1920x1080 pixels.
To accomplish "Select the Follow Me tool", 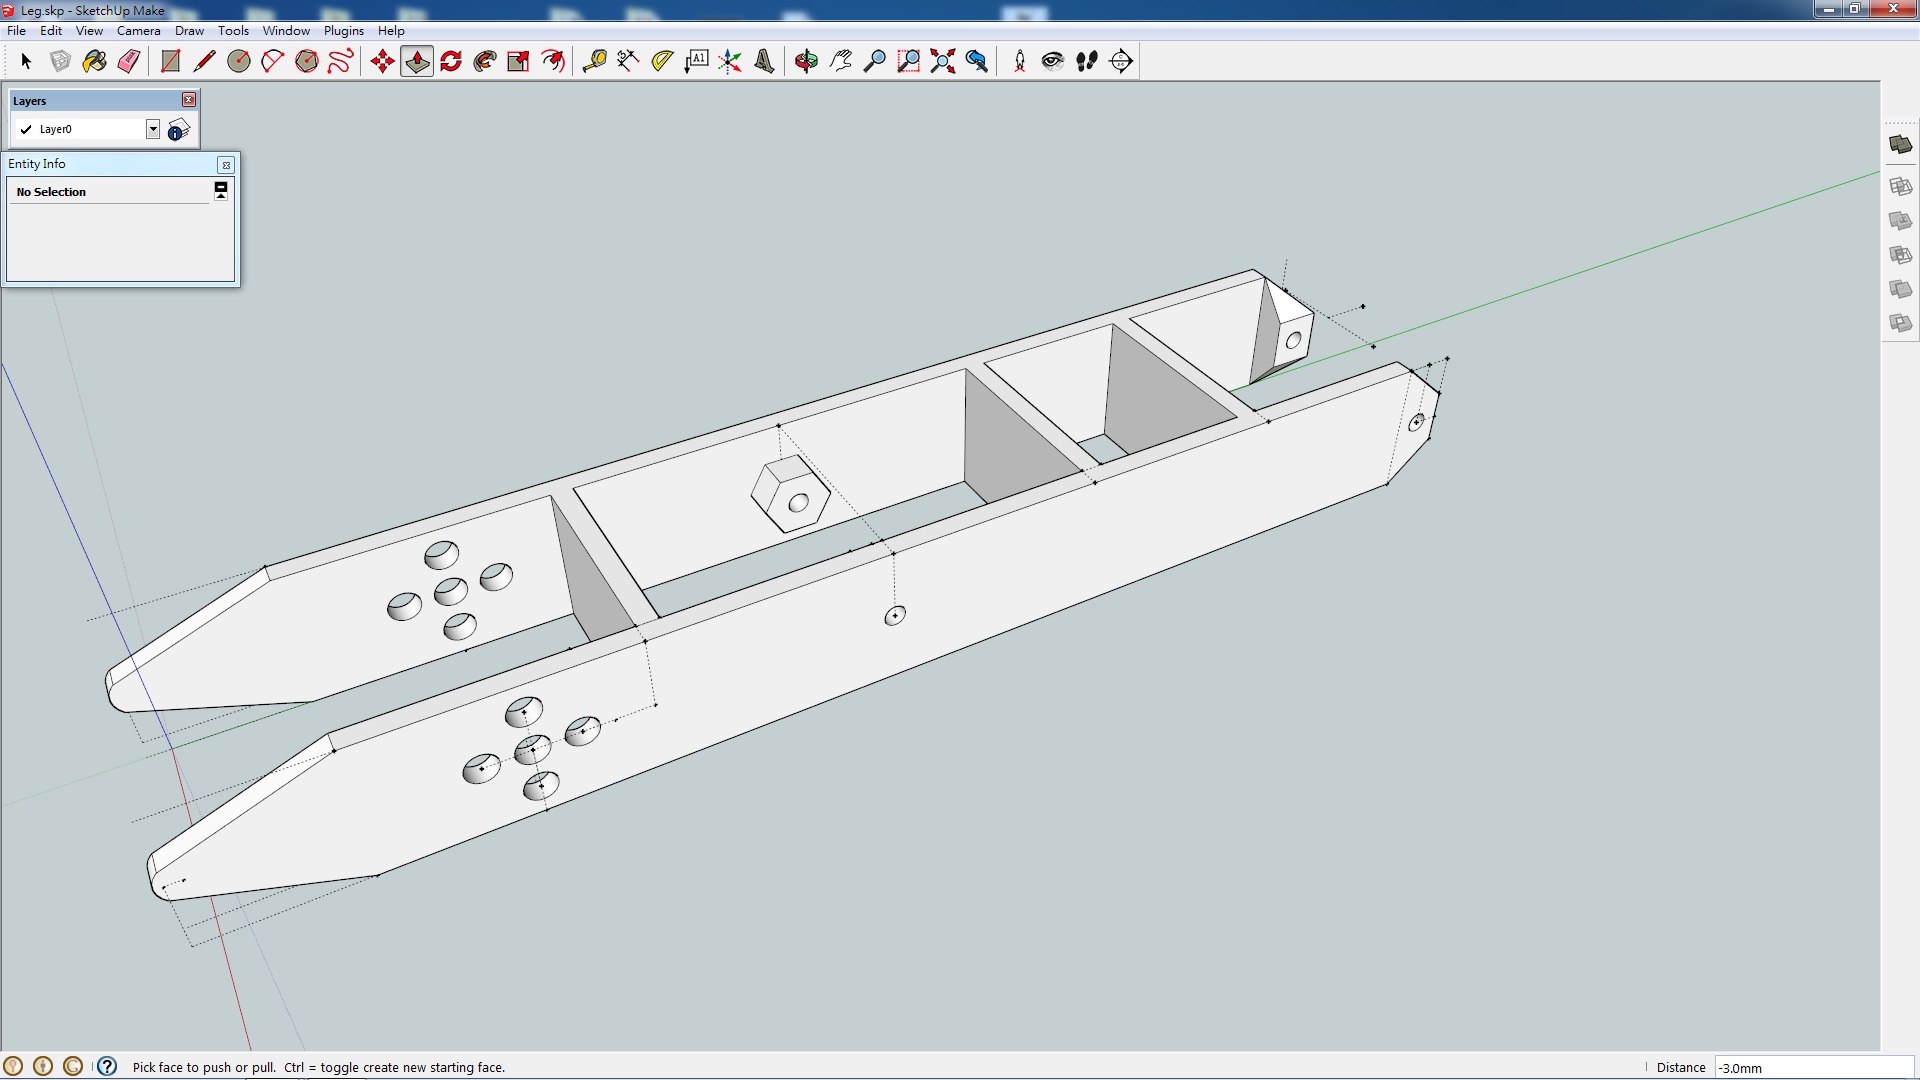I will (x=485, y=62).
